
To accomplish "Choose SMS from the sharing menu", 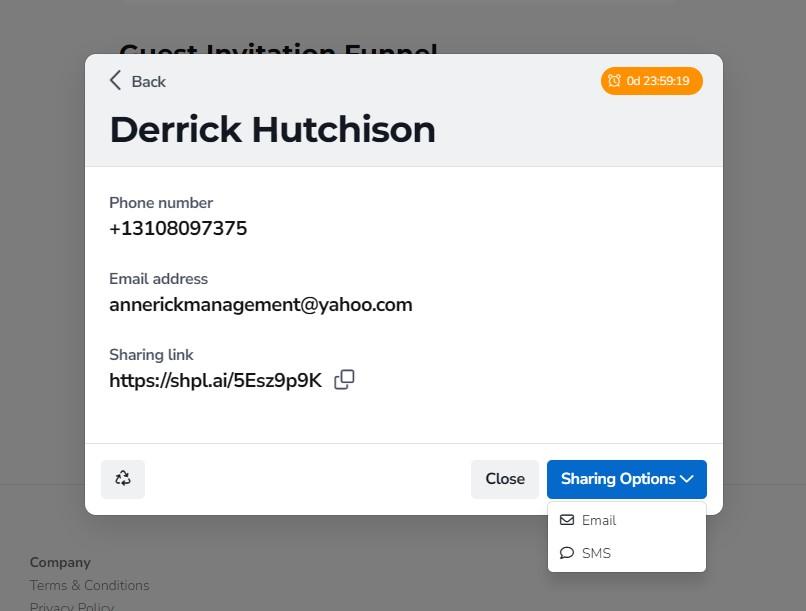I will (596, 553).
